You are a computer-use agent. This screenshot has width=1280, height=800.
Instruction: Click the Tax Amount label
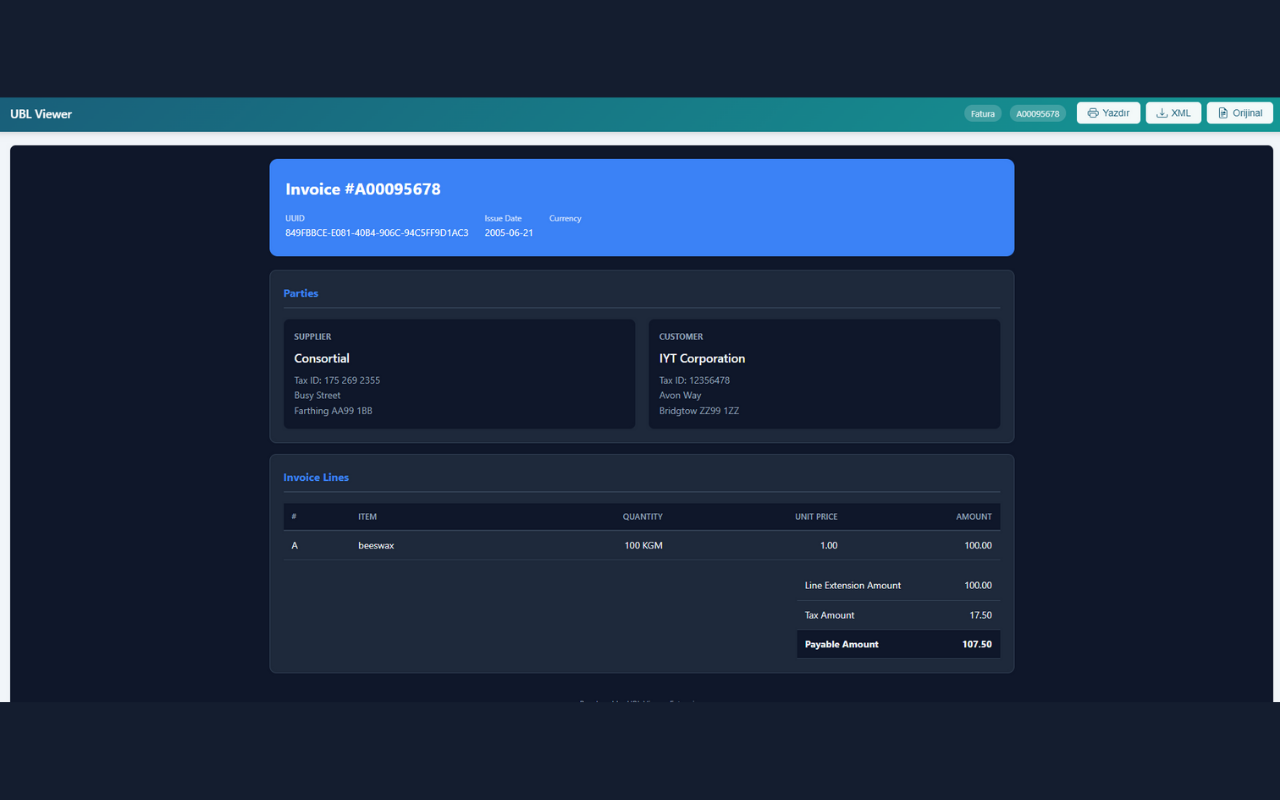(829, 615)
